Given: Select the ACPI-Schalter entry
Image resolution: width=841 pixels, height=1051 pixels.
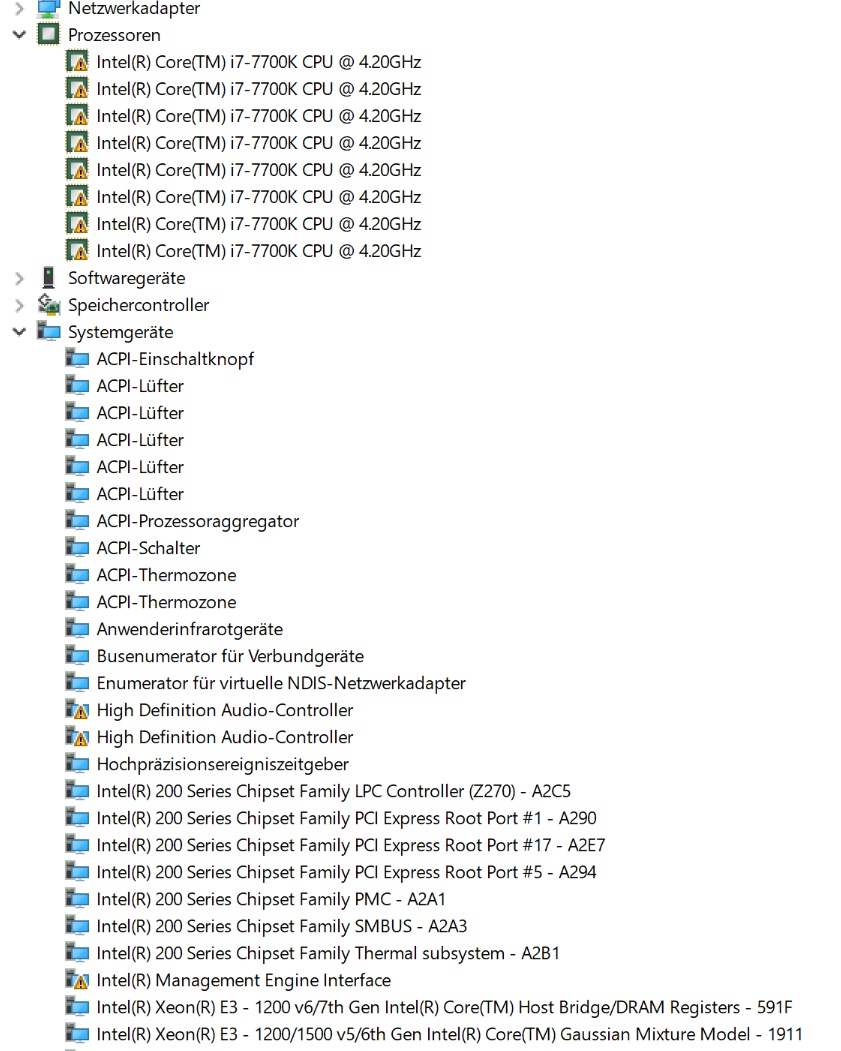Looking at the screenshot, I should 148,548.
